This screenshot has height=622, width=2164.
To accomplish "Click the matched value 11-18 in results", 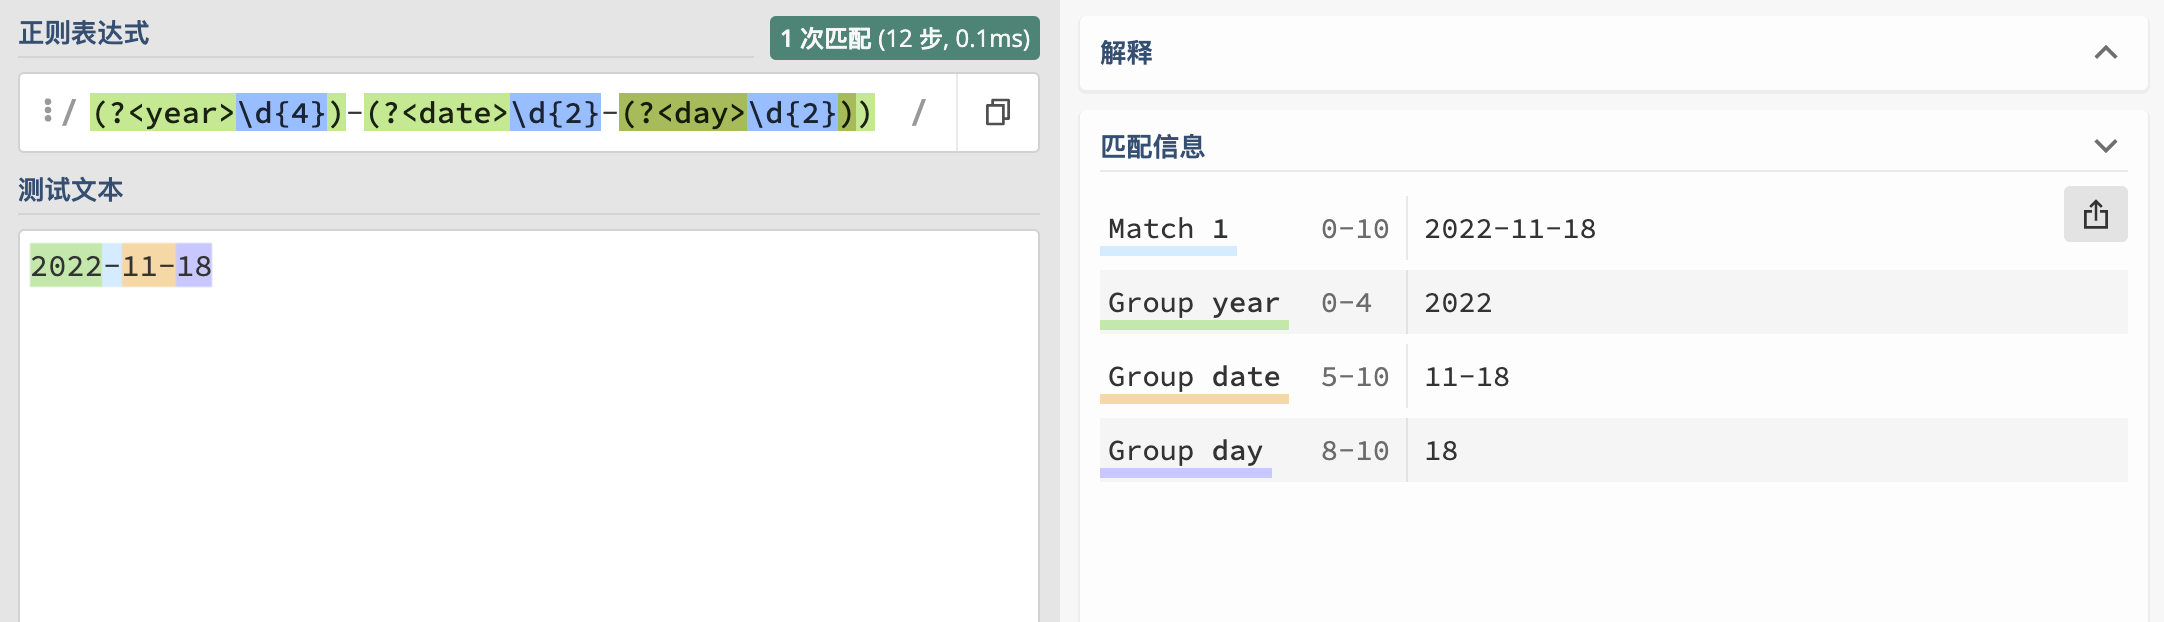I will click(1466, 377).
